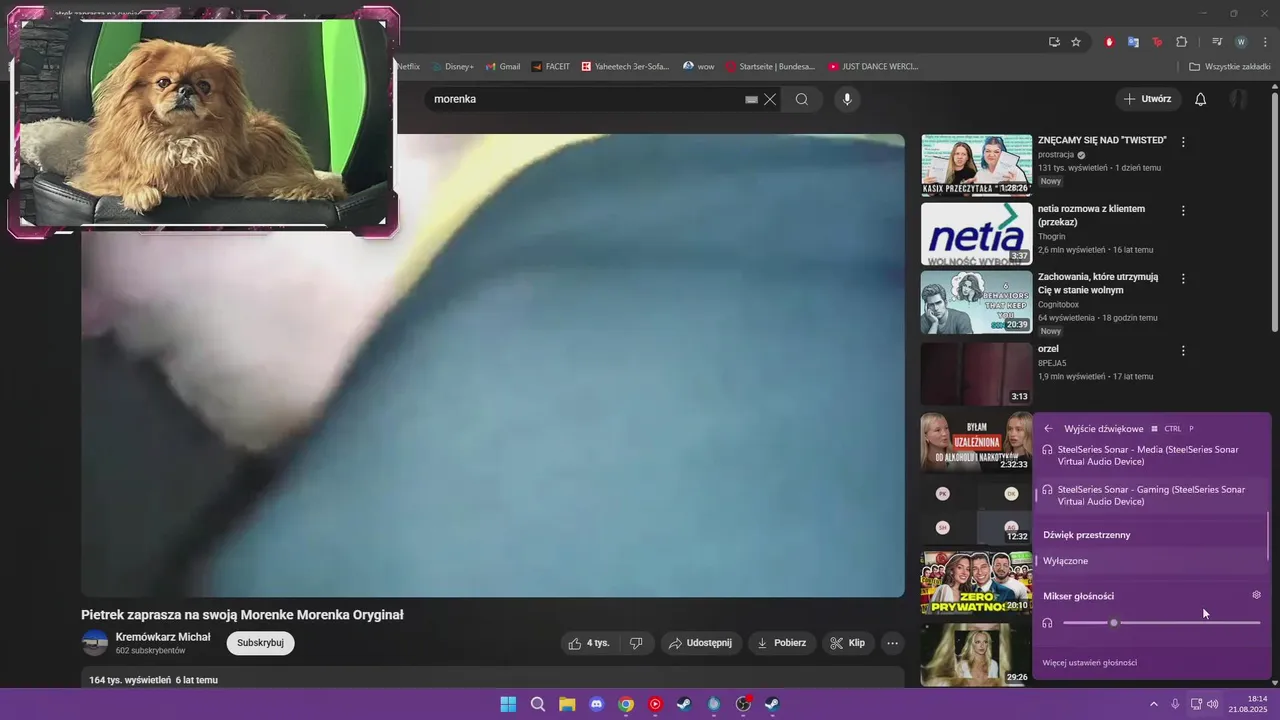Go back in the sound output panel
This screenshot has width=1280, height=720.
1048,428
